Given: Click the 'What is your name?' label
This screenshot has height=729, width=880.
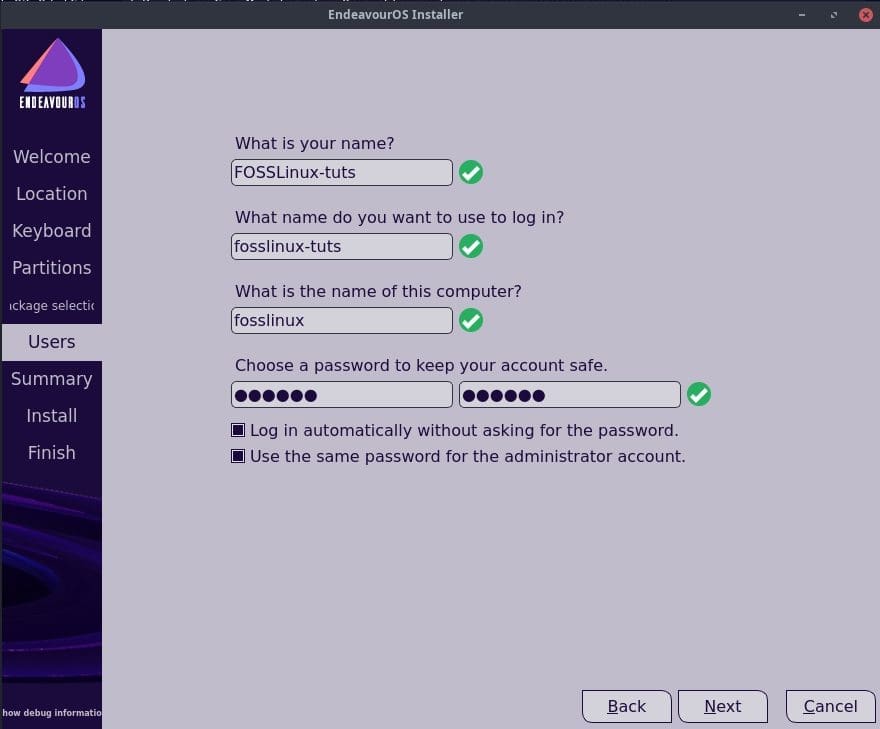Looking at the screenshot, I should tap(314, 144).
